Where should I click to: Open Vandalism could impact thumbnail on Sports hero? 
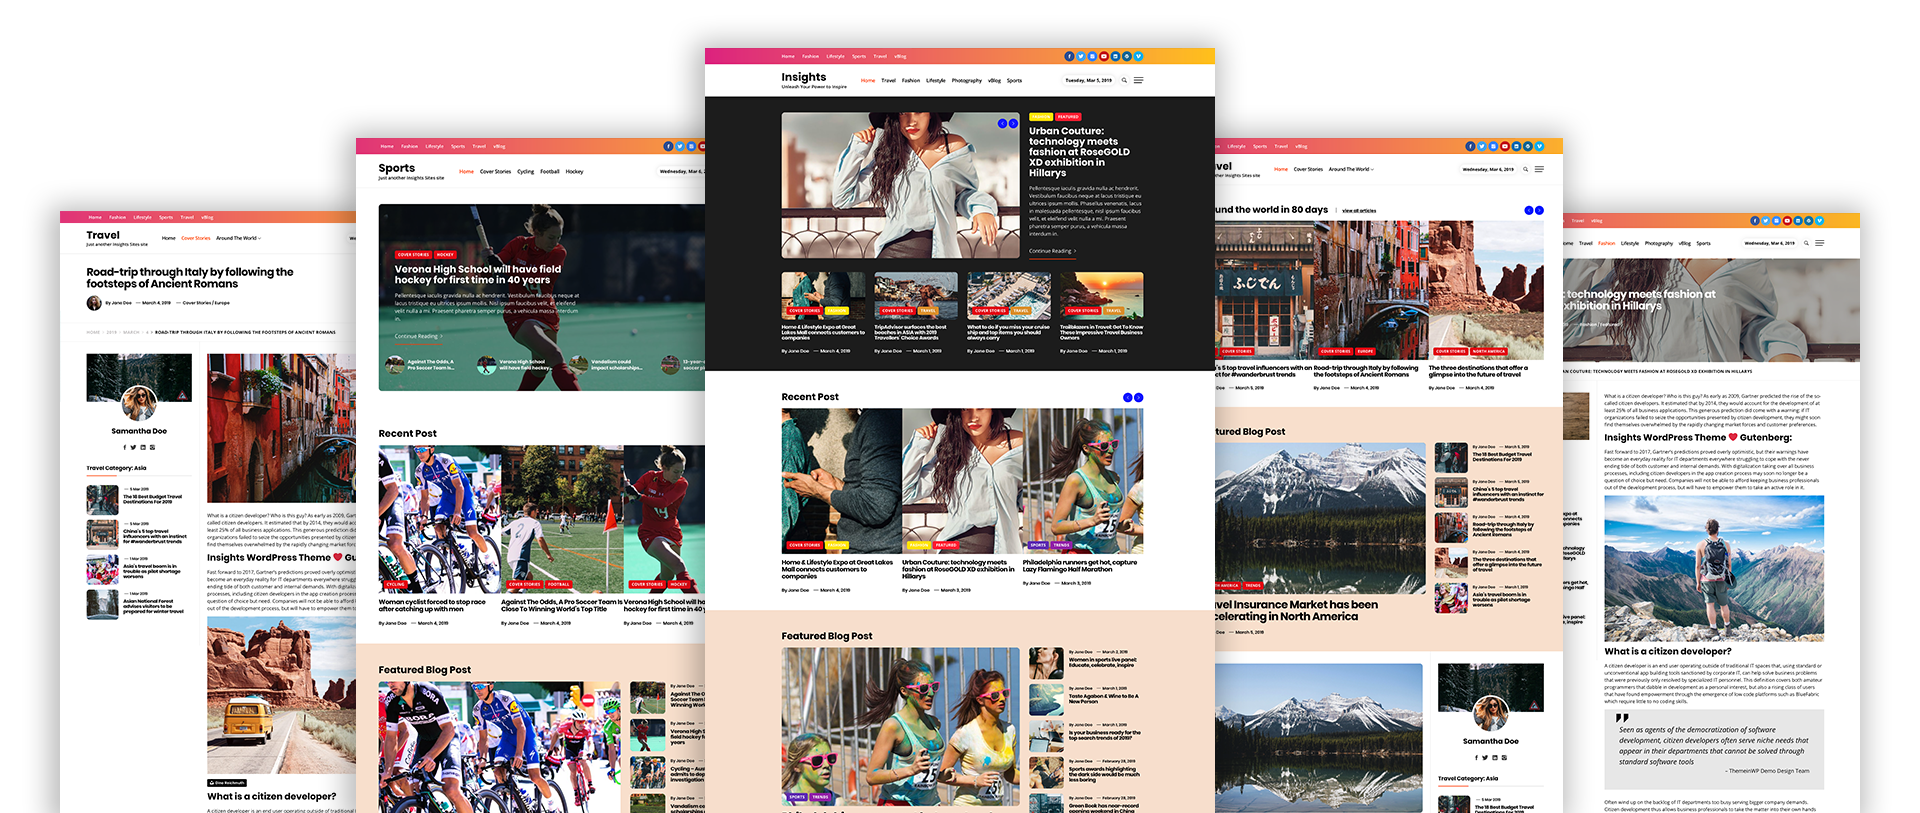pyautogui.click(x=578, y=365)
